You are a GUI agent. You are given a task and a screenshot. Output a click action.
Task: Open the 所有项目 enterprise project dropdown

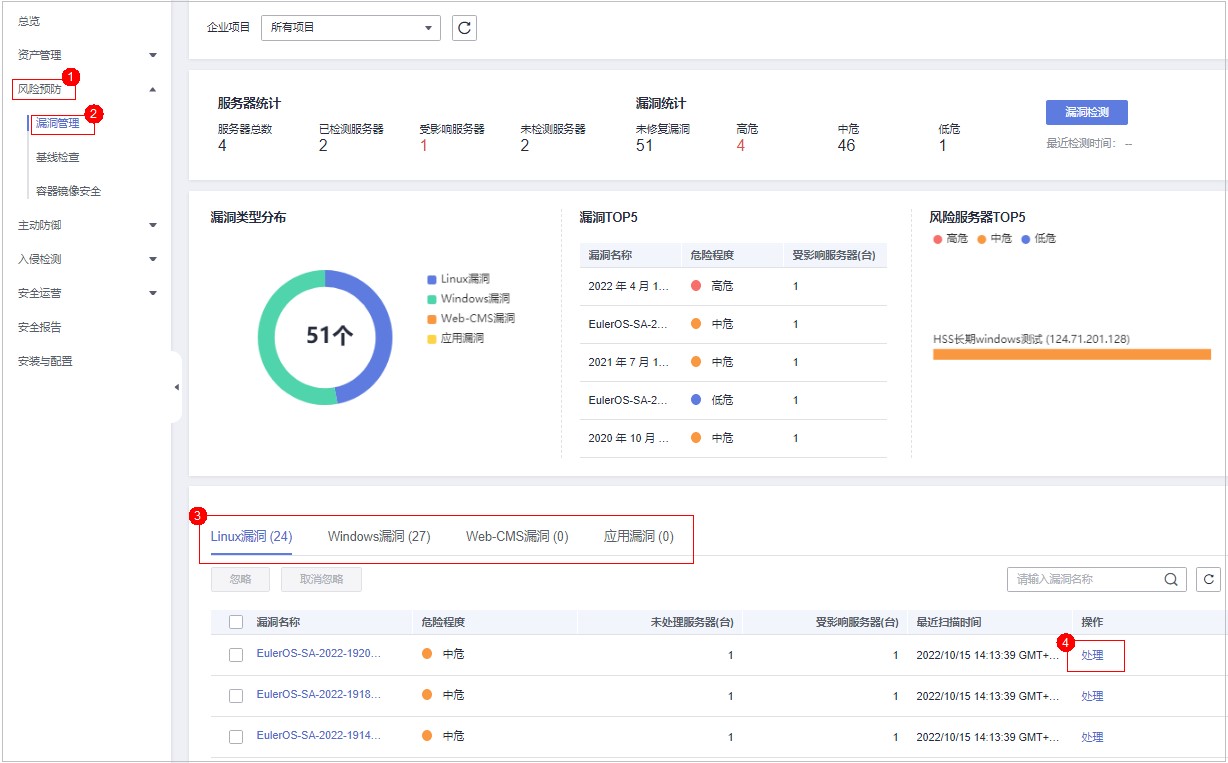[350, 28]
